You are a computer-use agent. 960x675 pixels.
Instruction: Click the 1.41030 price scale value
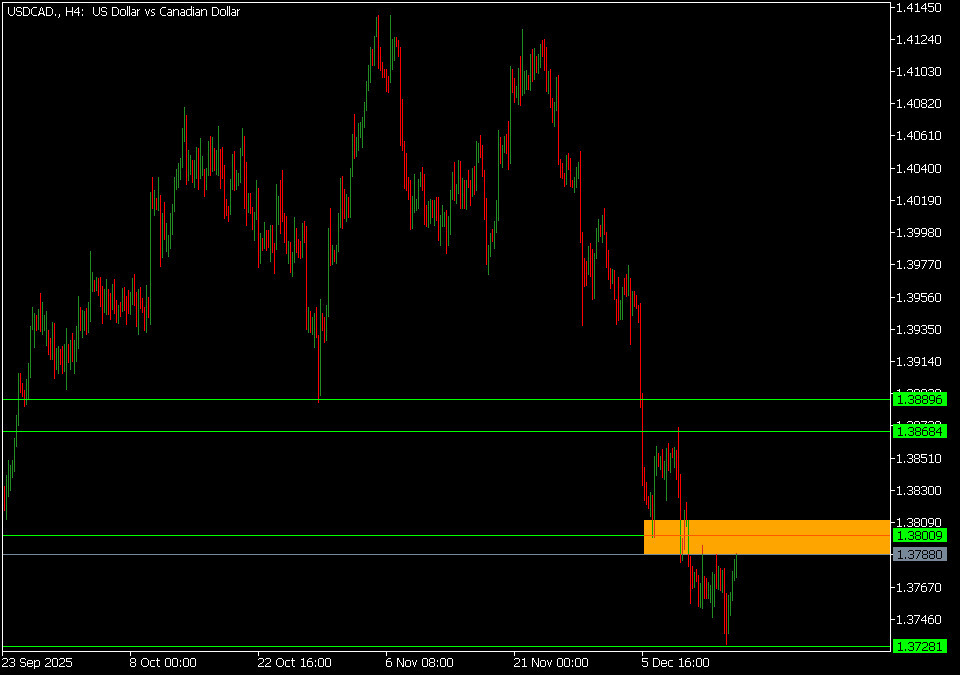[x=919, y=72]
